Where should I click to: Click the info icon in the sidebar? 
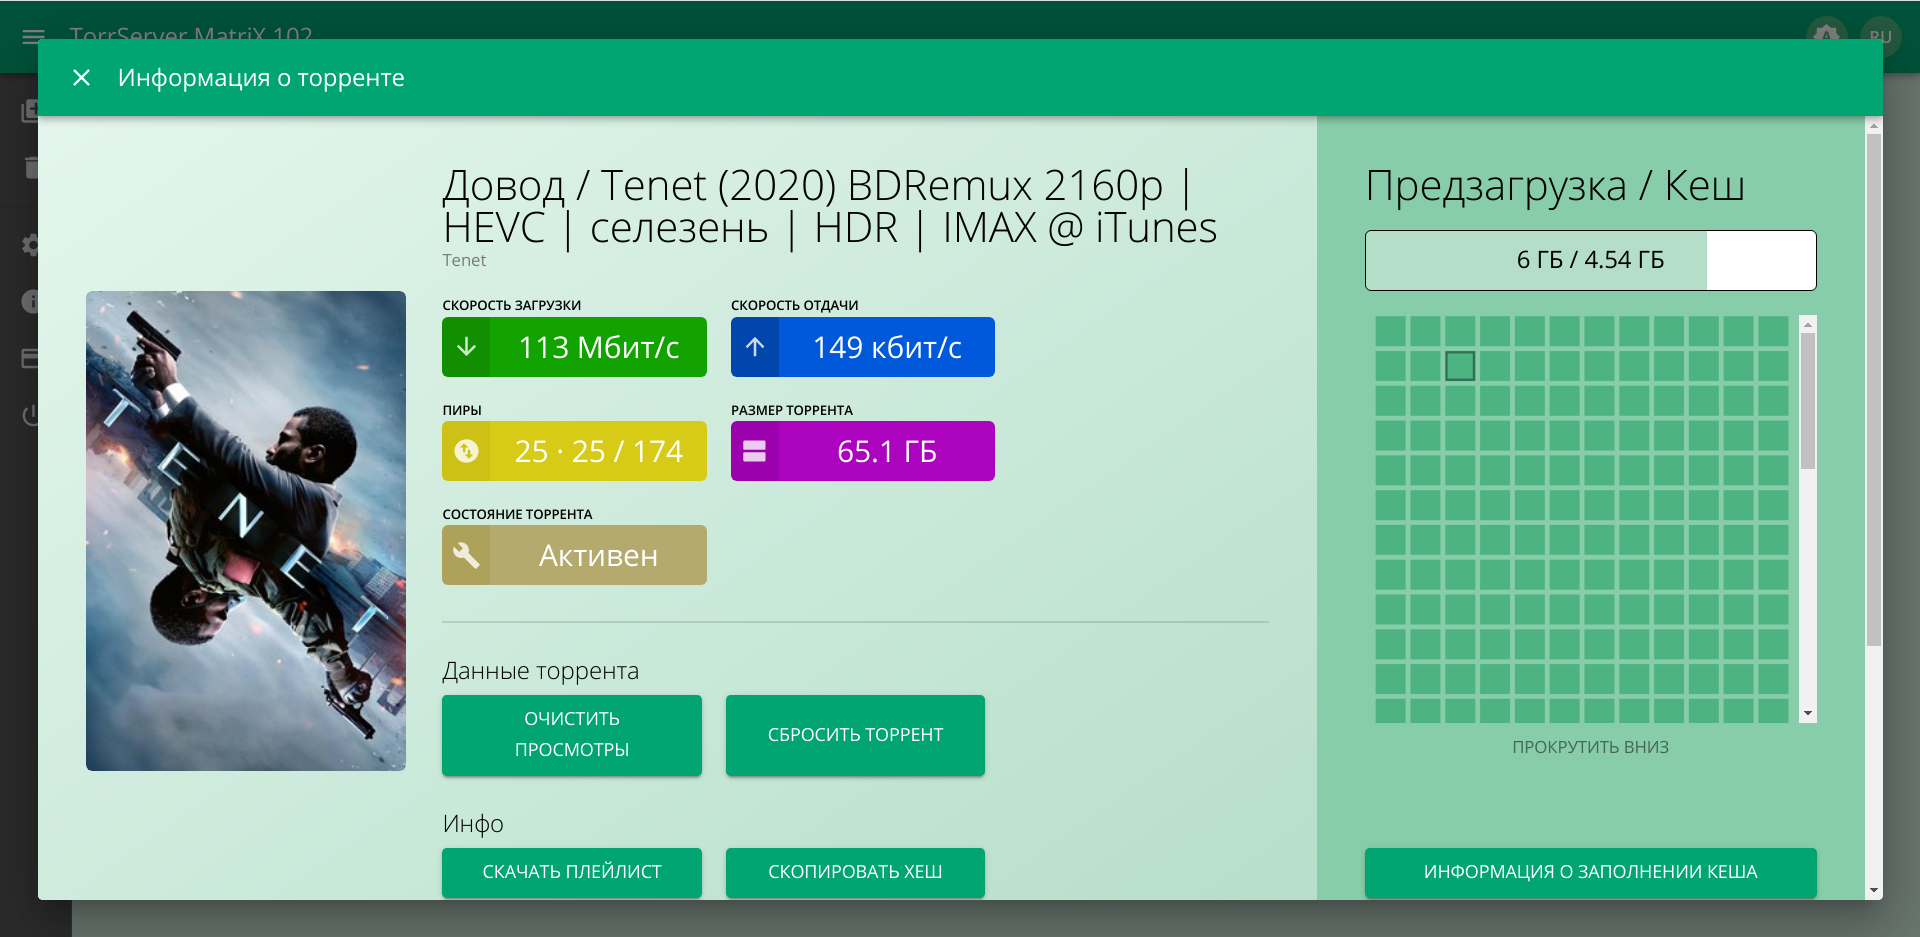(x=30, y=301)
